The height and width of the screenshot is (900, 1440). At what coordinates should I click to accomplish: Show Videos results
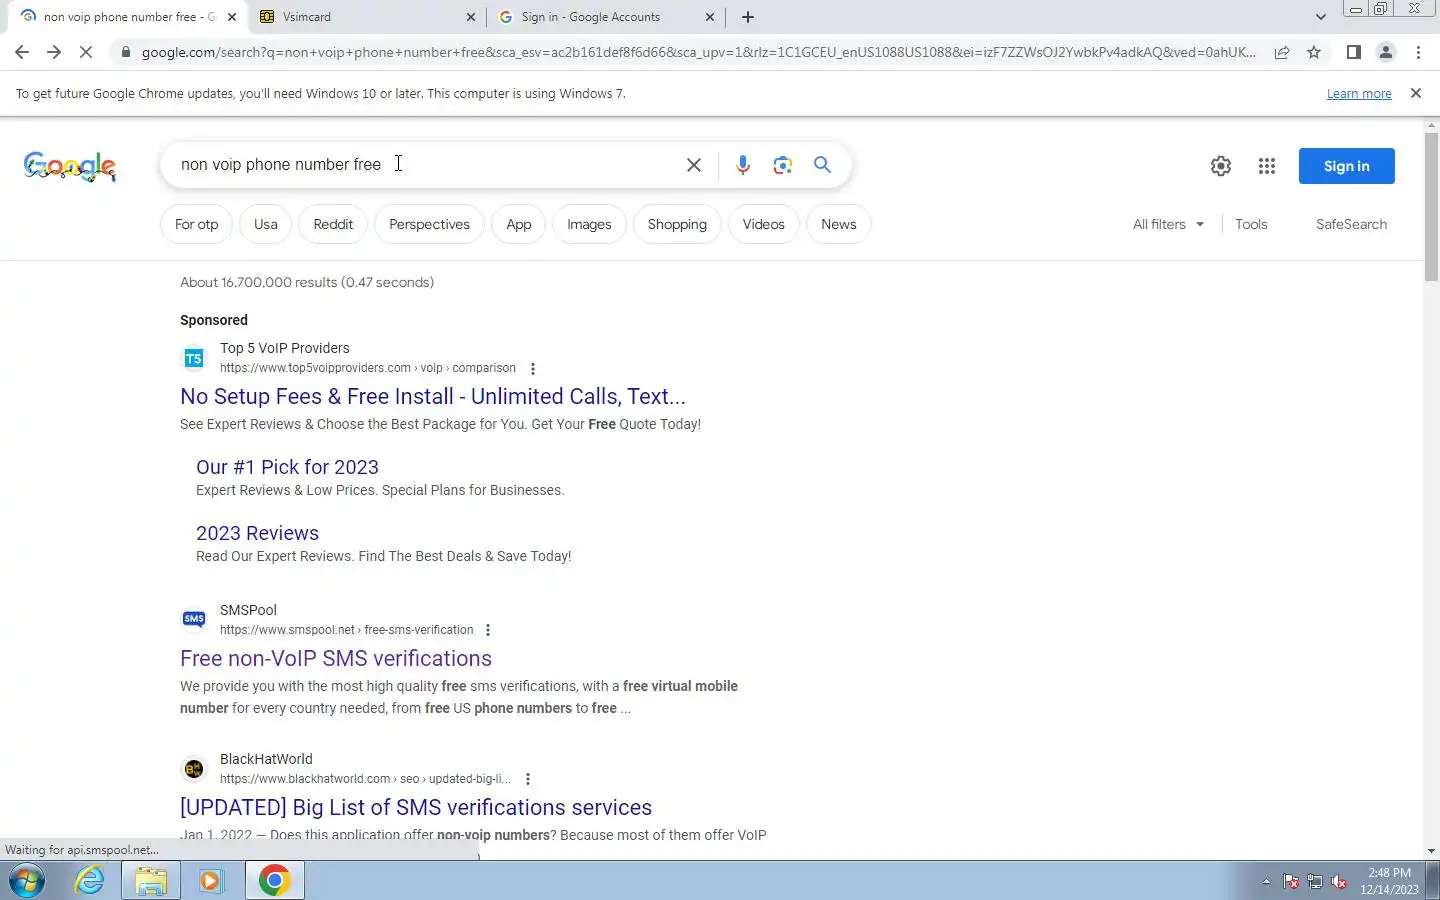tap(763, 224)
